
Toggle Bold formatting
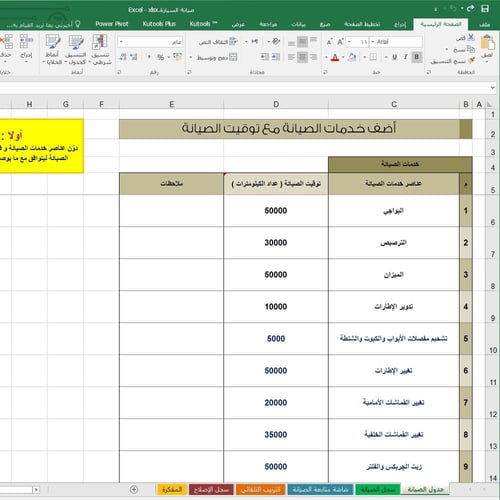click(x=417, y=57)
